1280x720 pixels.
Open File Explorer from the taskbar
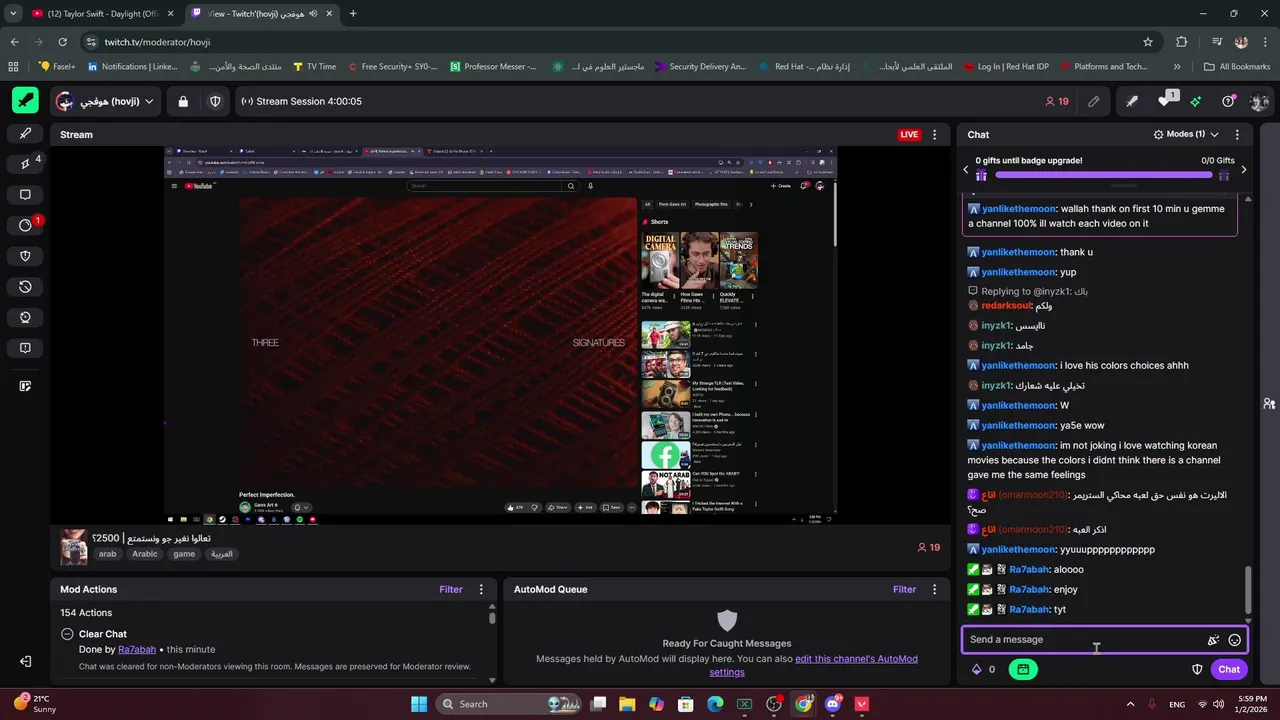(x=627, y=704)
